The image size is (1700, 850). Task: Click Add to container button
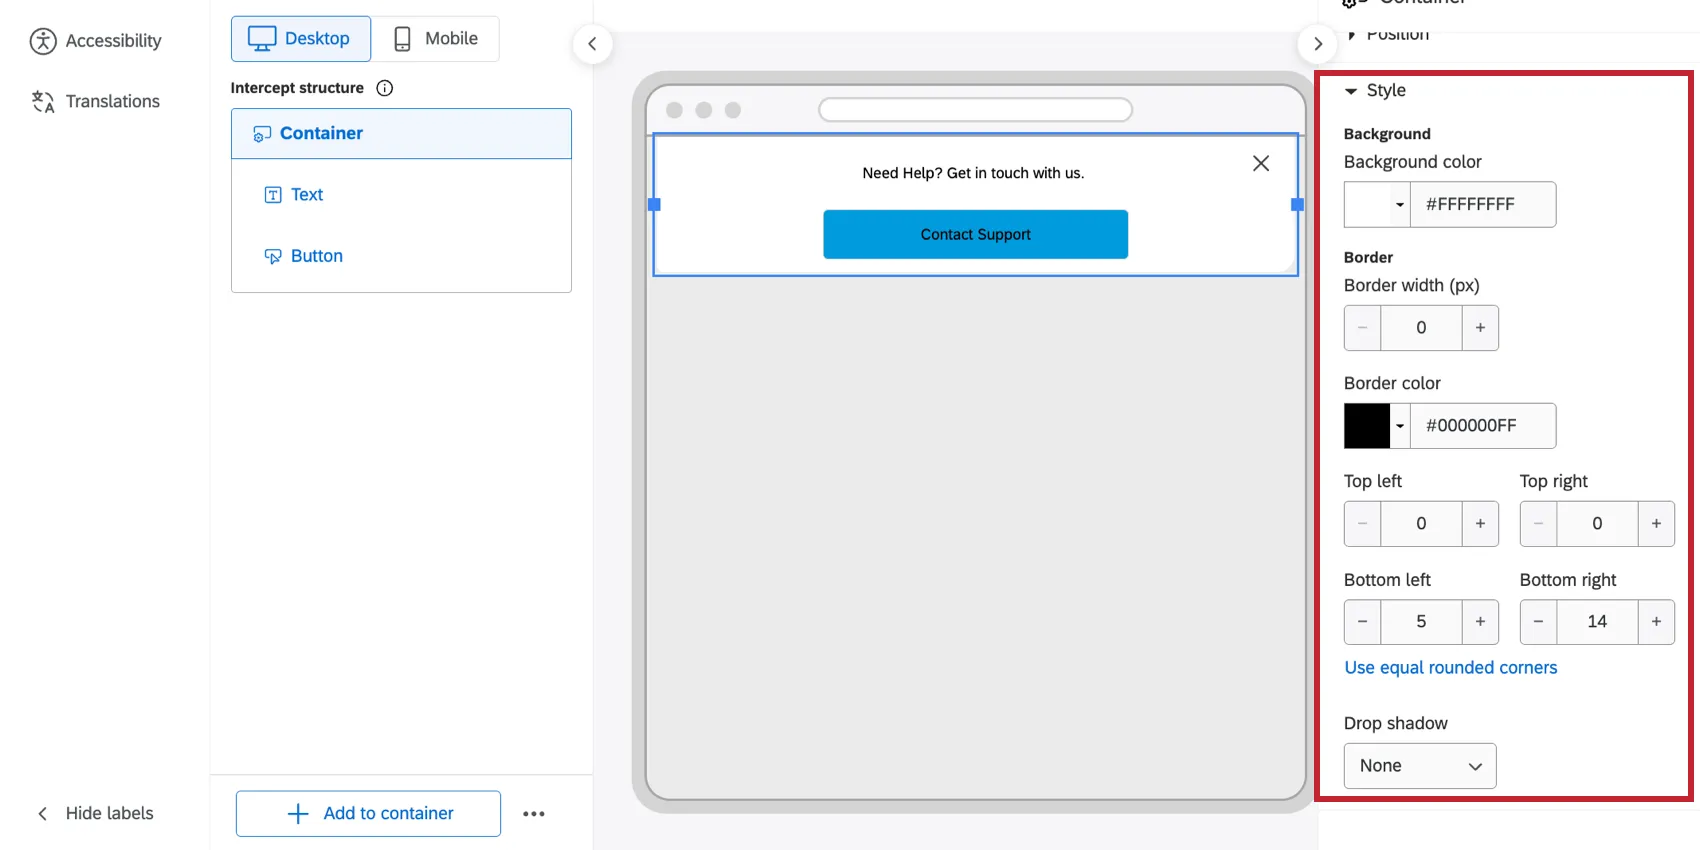point(368,814)
